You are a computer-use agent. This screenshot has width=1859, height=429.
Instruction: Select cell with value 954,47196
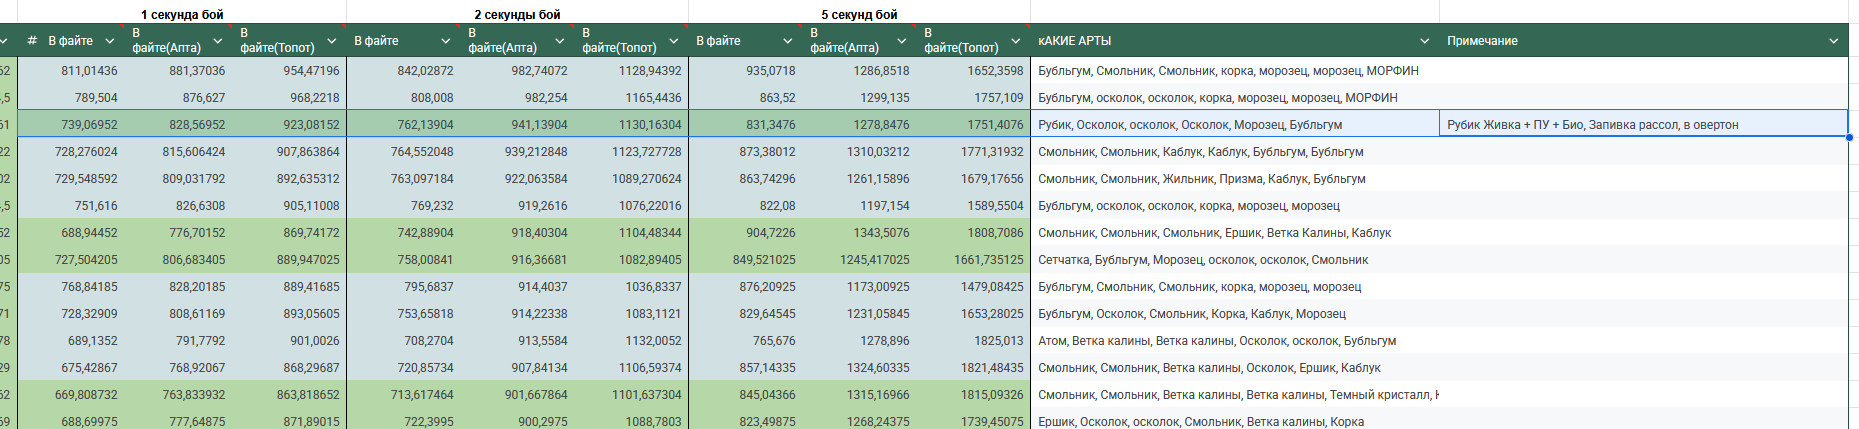289,71
